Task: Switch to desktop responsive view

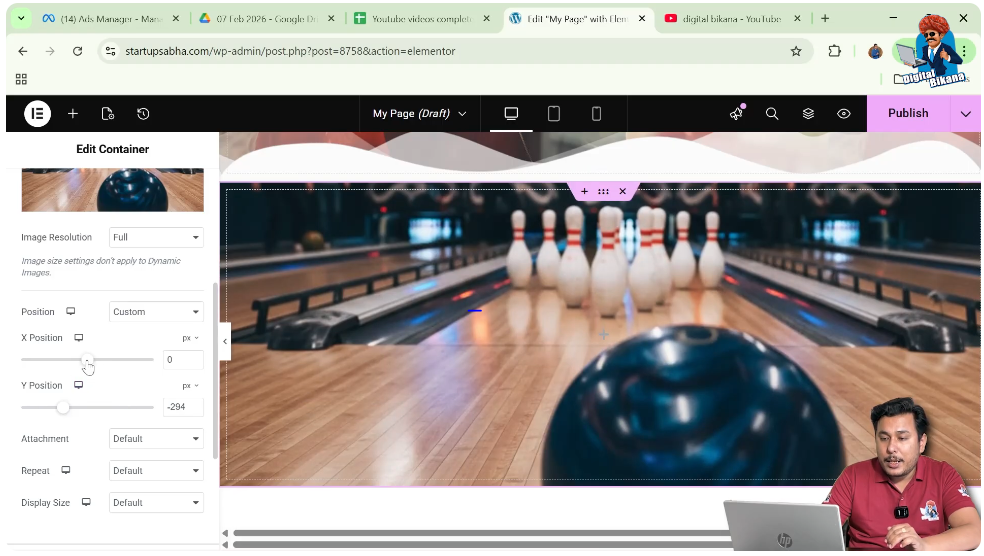Action: pos(511,114)
